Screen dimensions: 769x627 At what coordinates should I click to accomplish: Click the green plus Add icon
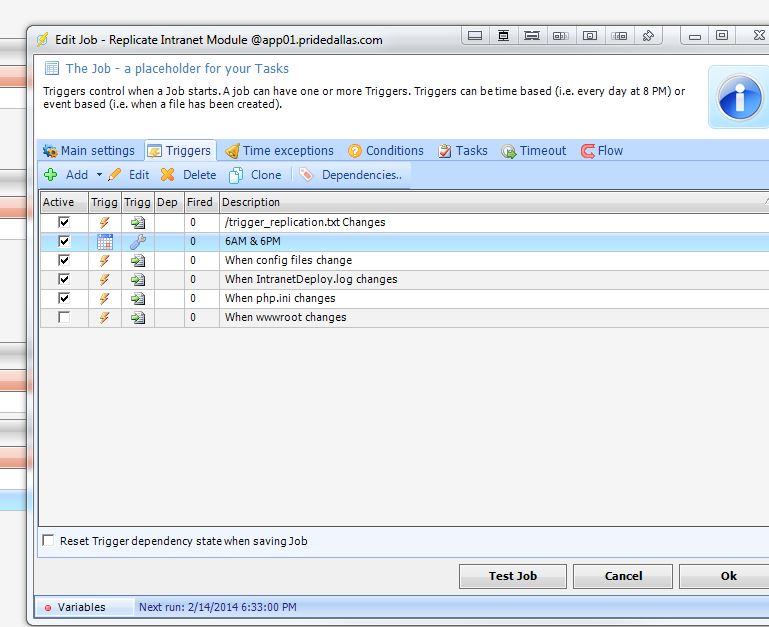tap(51, 175)
